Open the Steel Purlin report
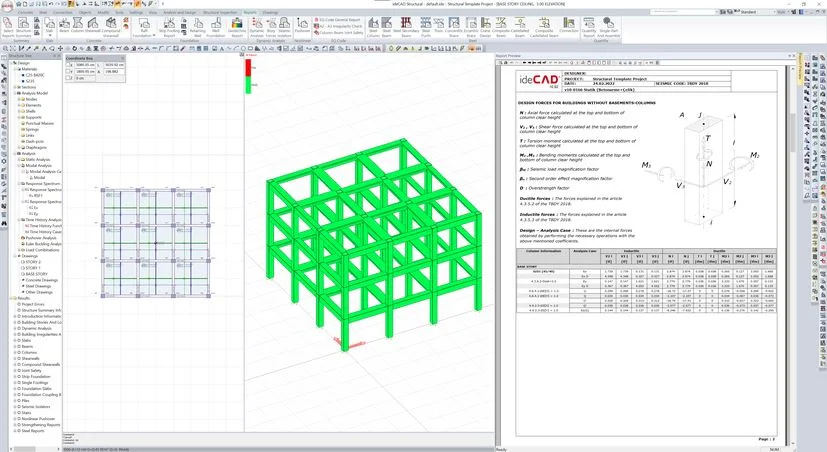This screenshot has height=452, width=827. click(426, 28)
